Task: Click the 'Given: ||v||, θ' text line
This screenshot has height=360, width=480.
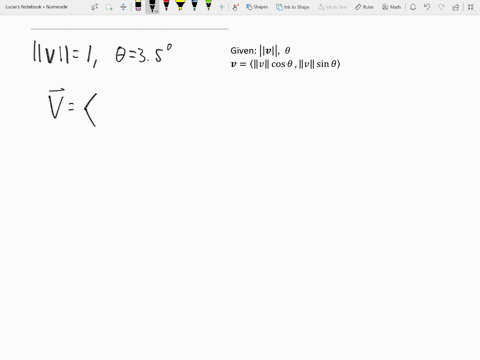Action: pyautogui.click(x=260, y=51)
